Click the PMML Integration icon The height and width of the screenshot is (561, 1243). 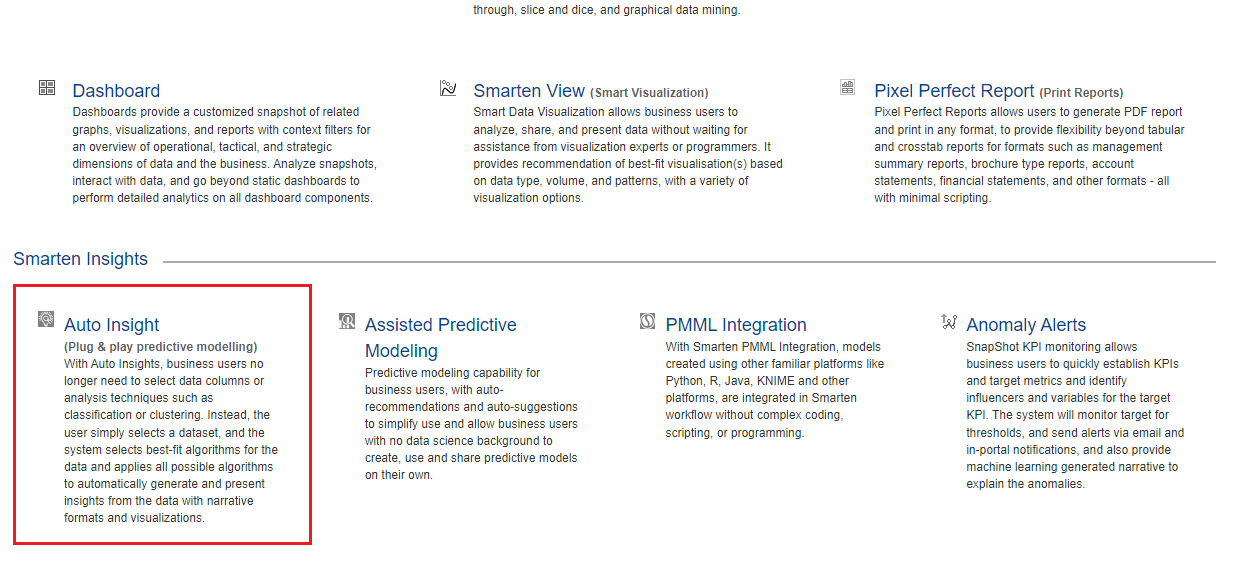tap(648, 321)
